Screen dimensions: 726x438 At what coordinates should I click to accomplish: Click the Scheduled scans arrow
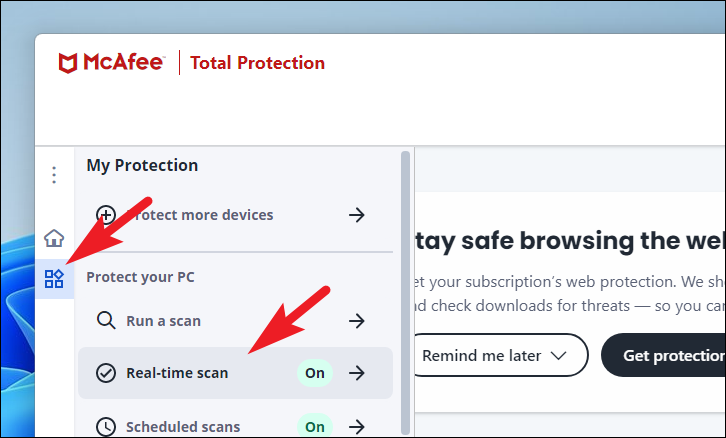[357, 426]
